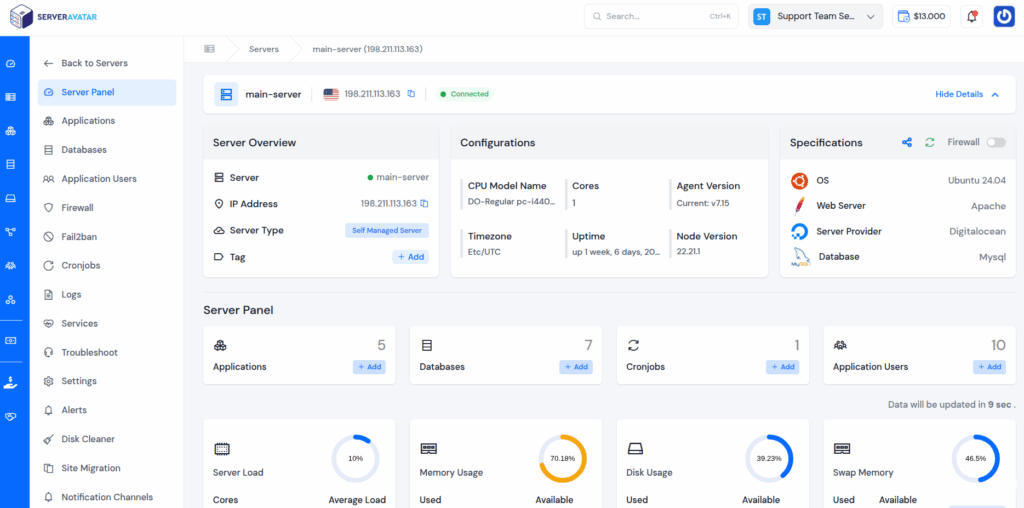1024x508 pixels.
Task: Click Ubuntu 24.04 OS value
Action: (977, 180)
